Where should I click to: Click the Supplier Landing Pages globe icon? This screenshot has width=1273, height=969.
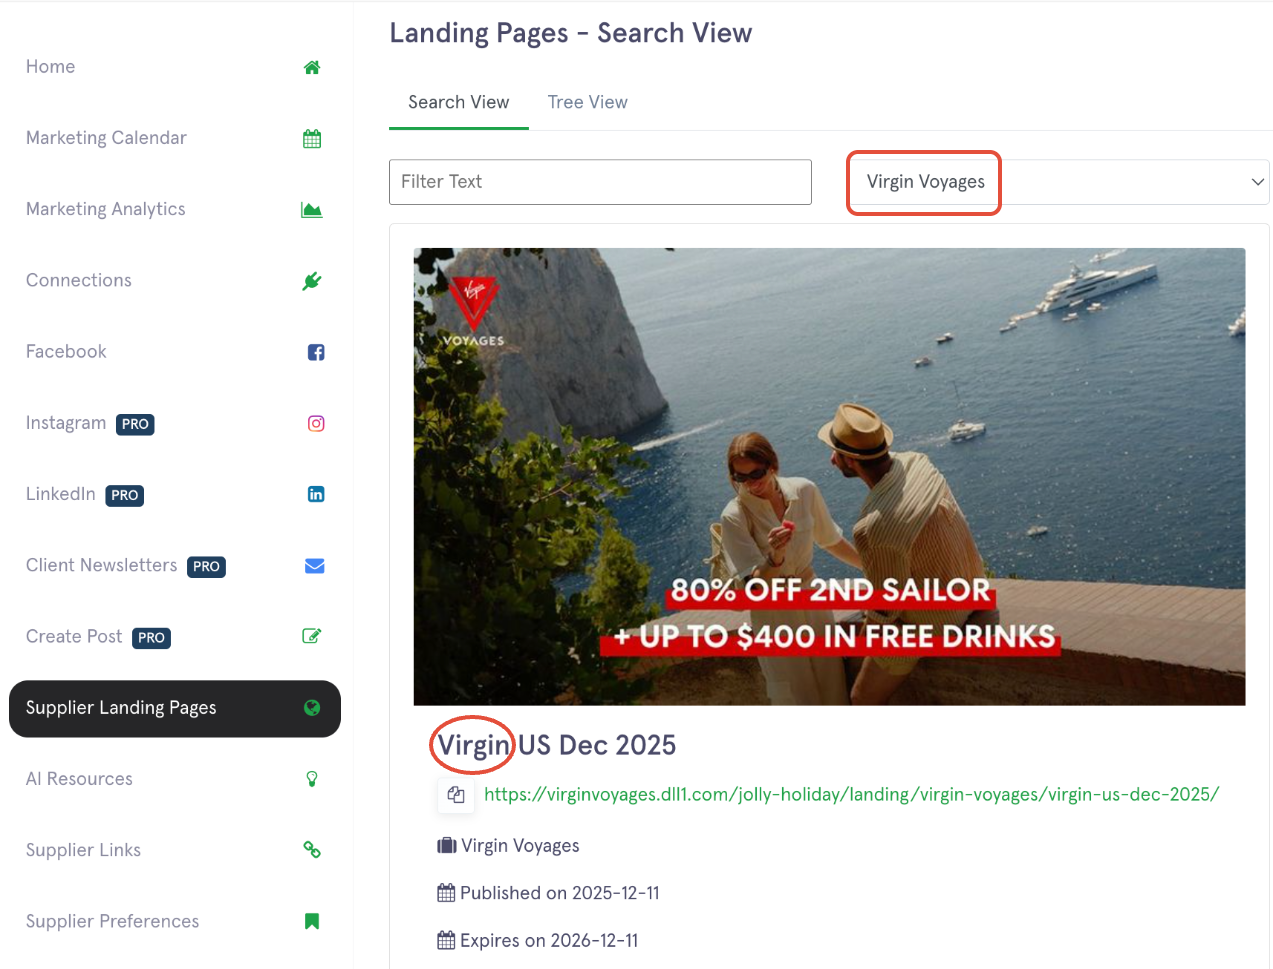pos(312,708)
